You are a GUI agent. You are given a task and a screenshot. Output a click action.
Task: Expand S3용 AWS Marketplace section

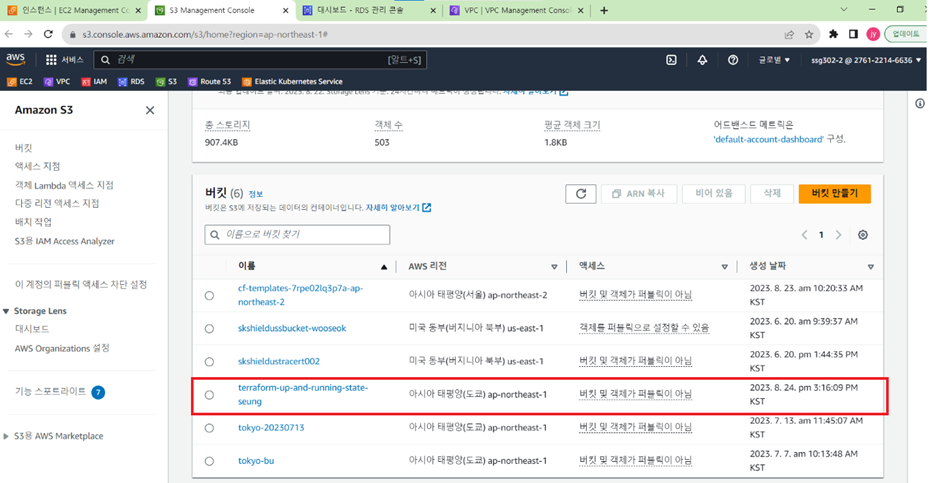click(x=6, y=436)
